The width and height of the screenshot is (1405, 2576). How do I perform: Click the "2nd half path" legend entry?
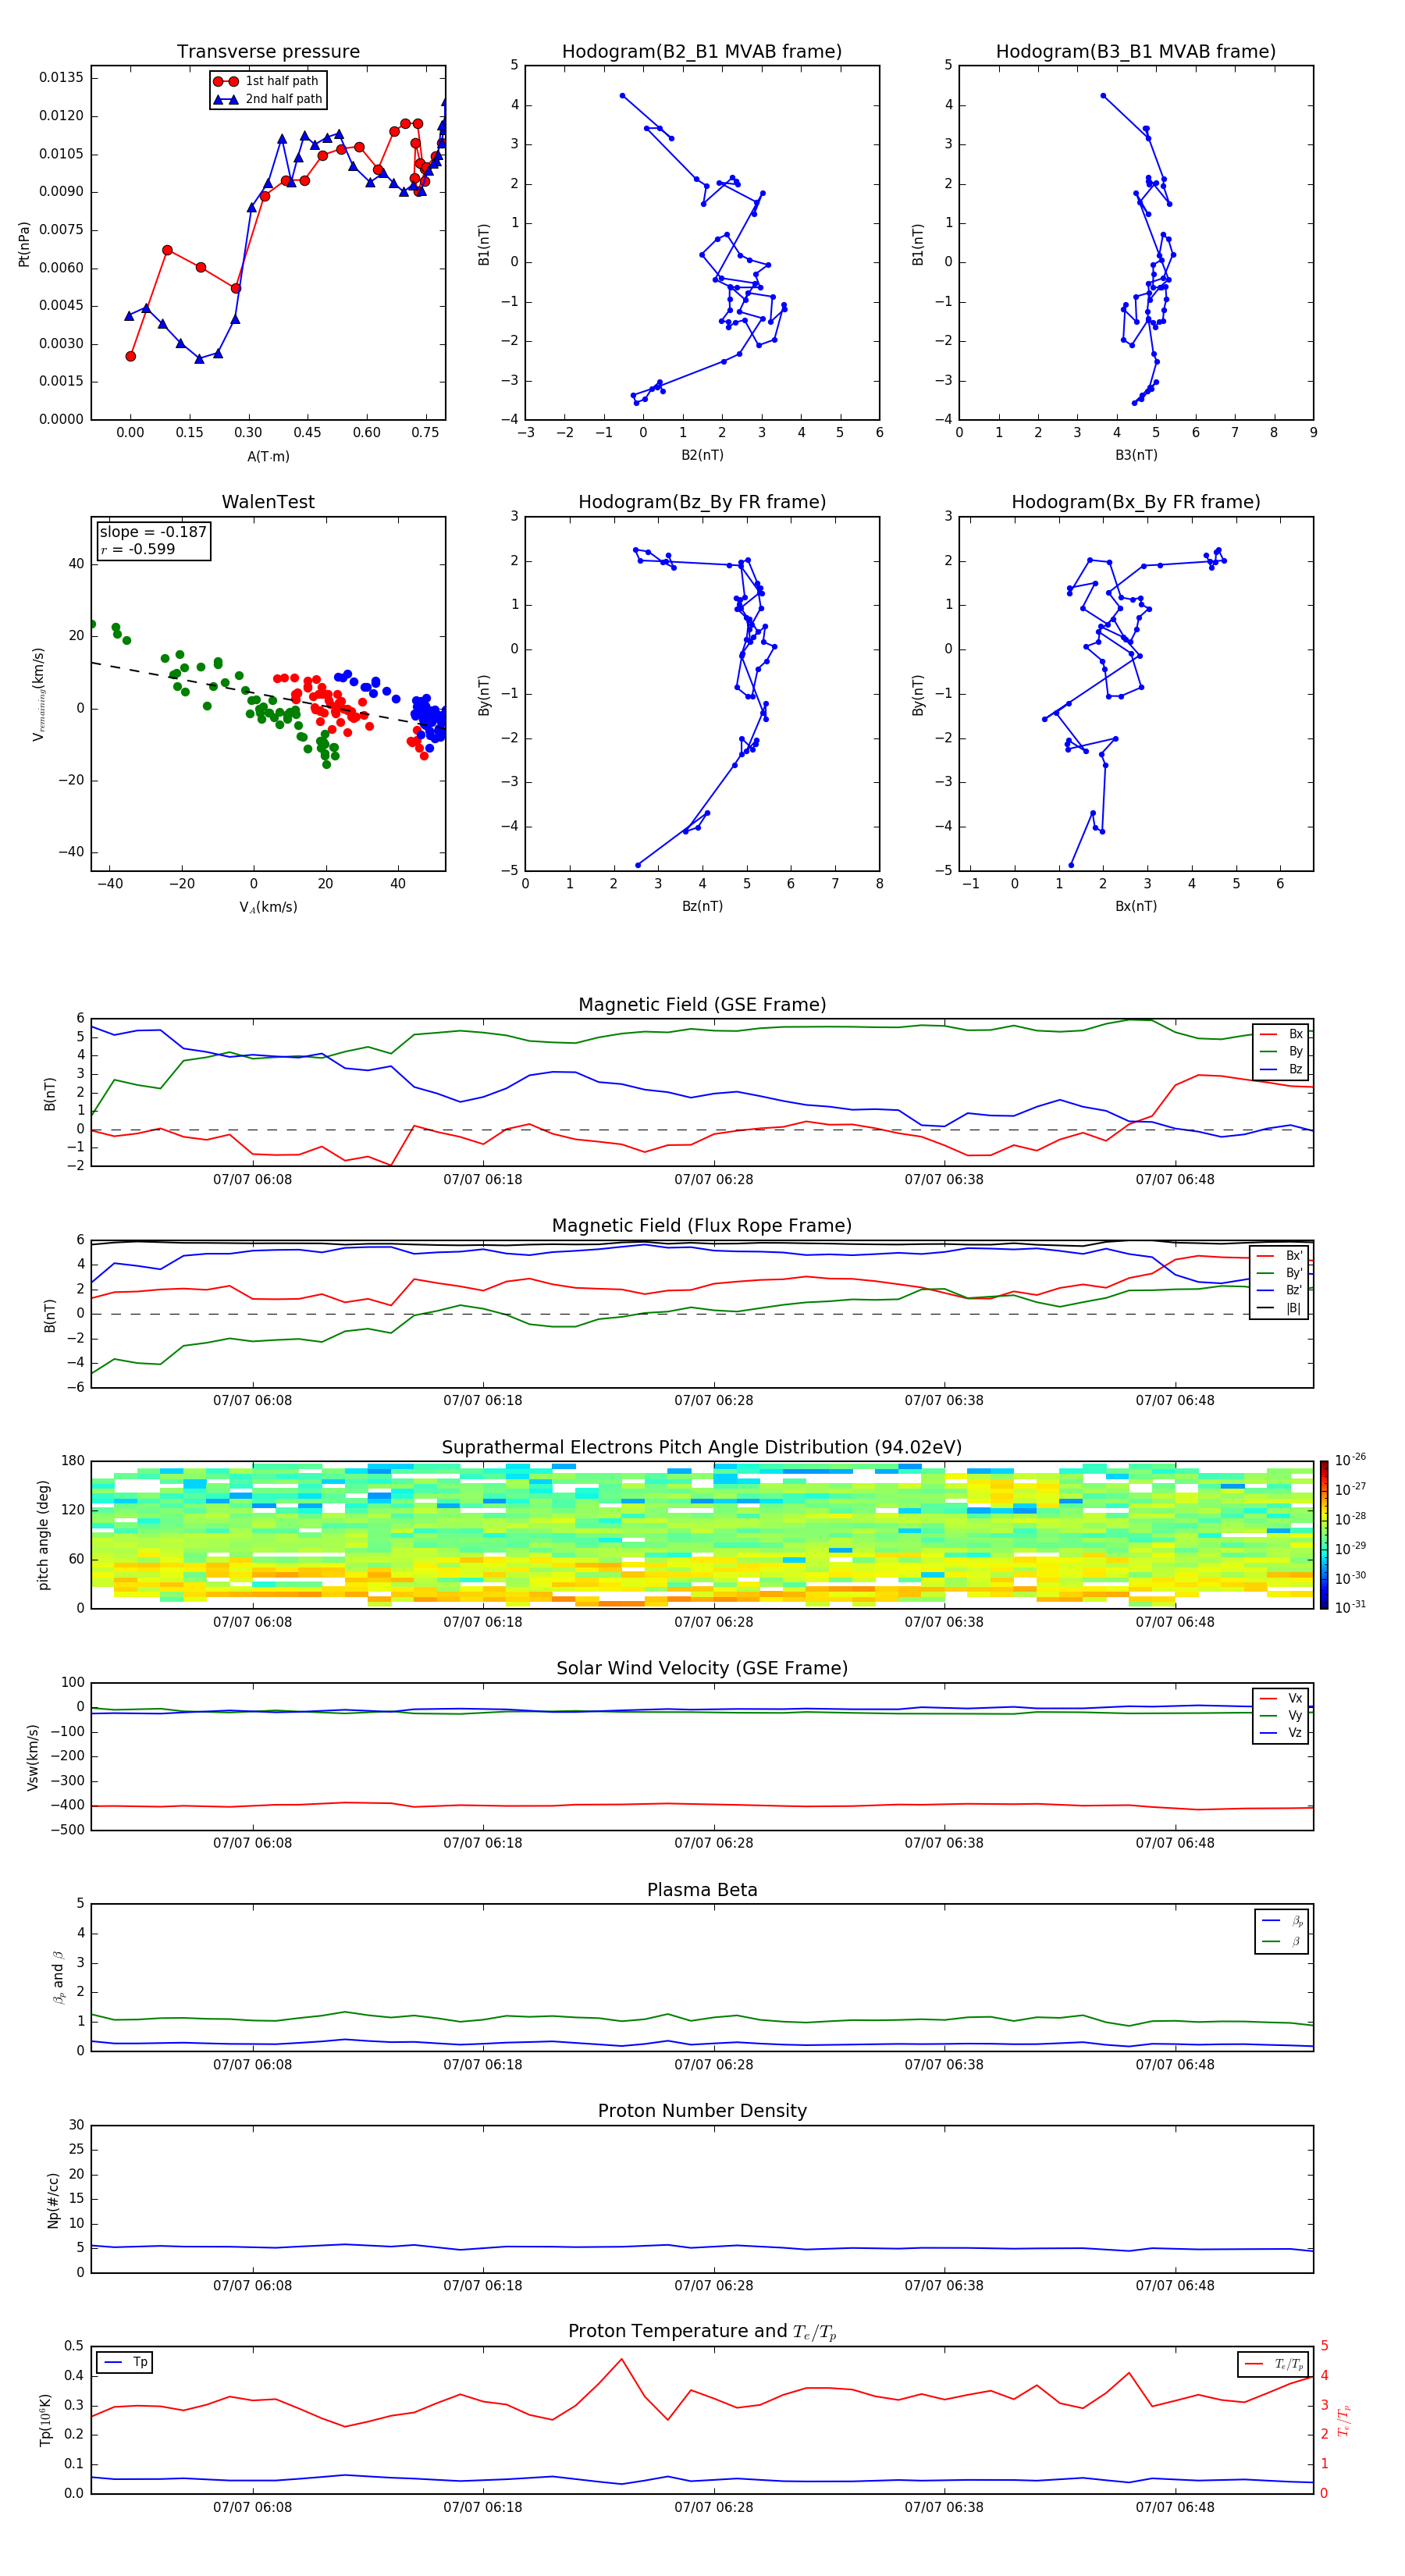[x=267, y=99]
